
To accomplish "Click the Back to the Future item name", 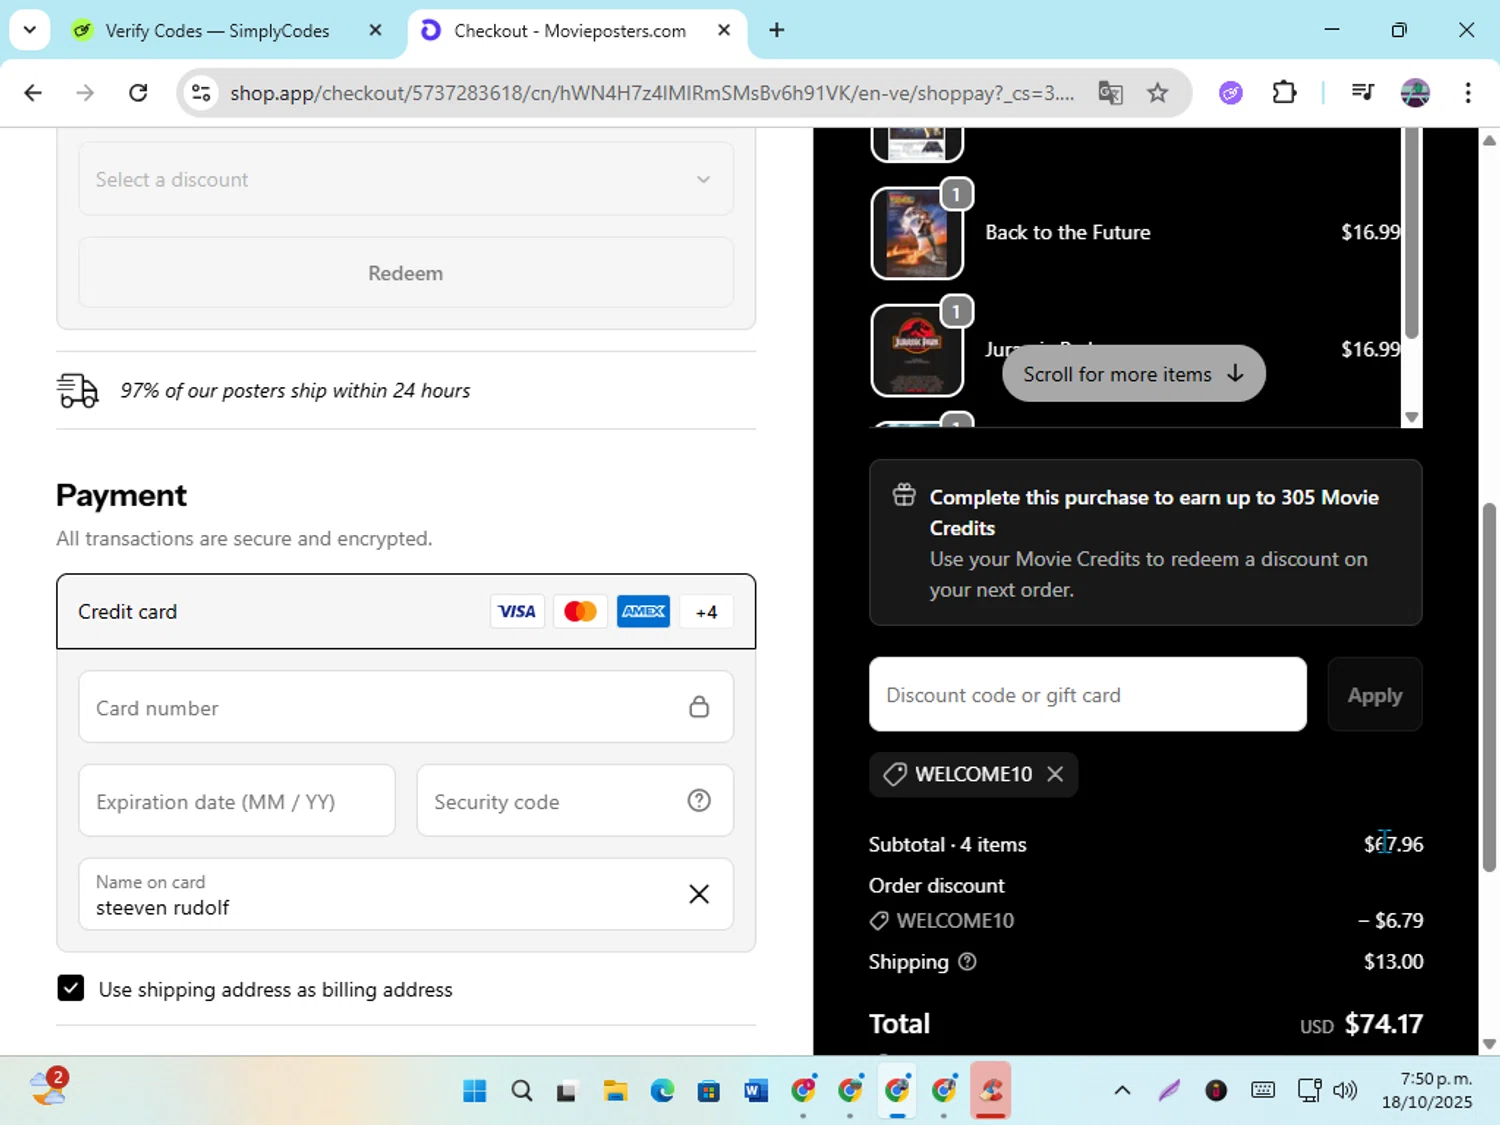I will [x=1068, y=233].
